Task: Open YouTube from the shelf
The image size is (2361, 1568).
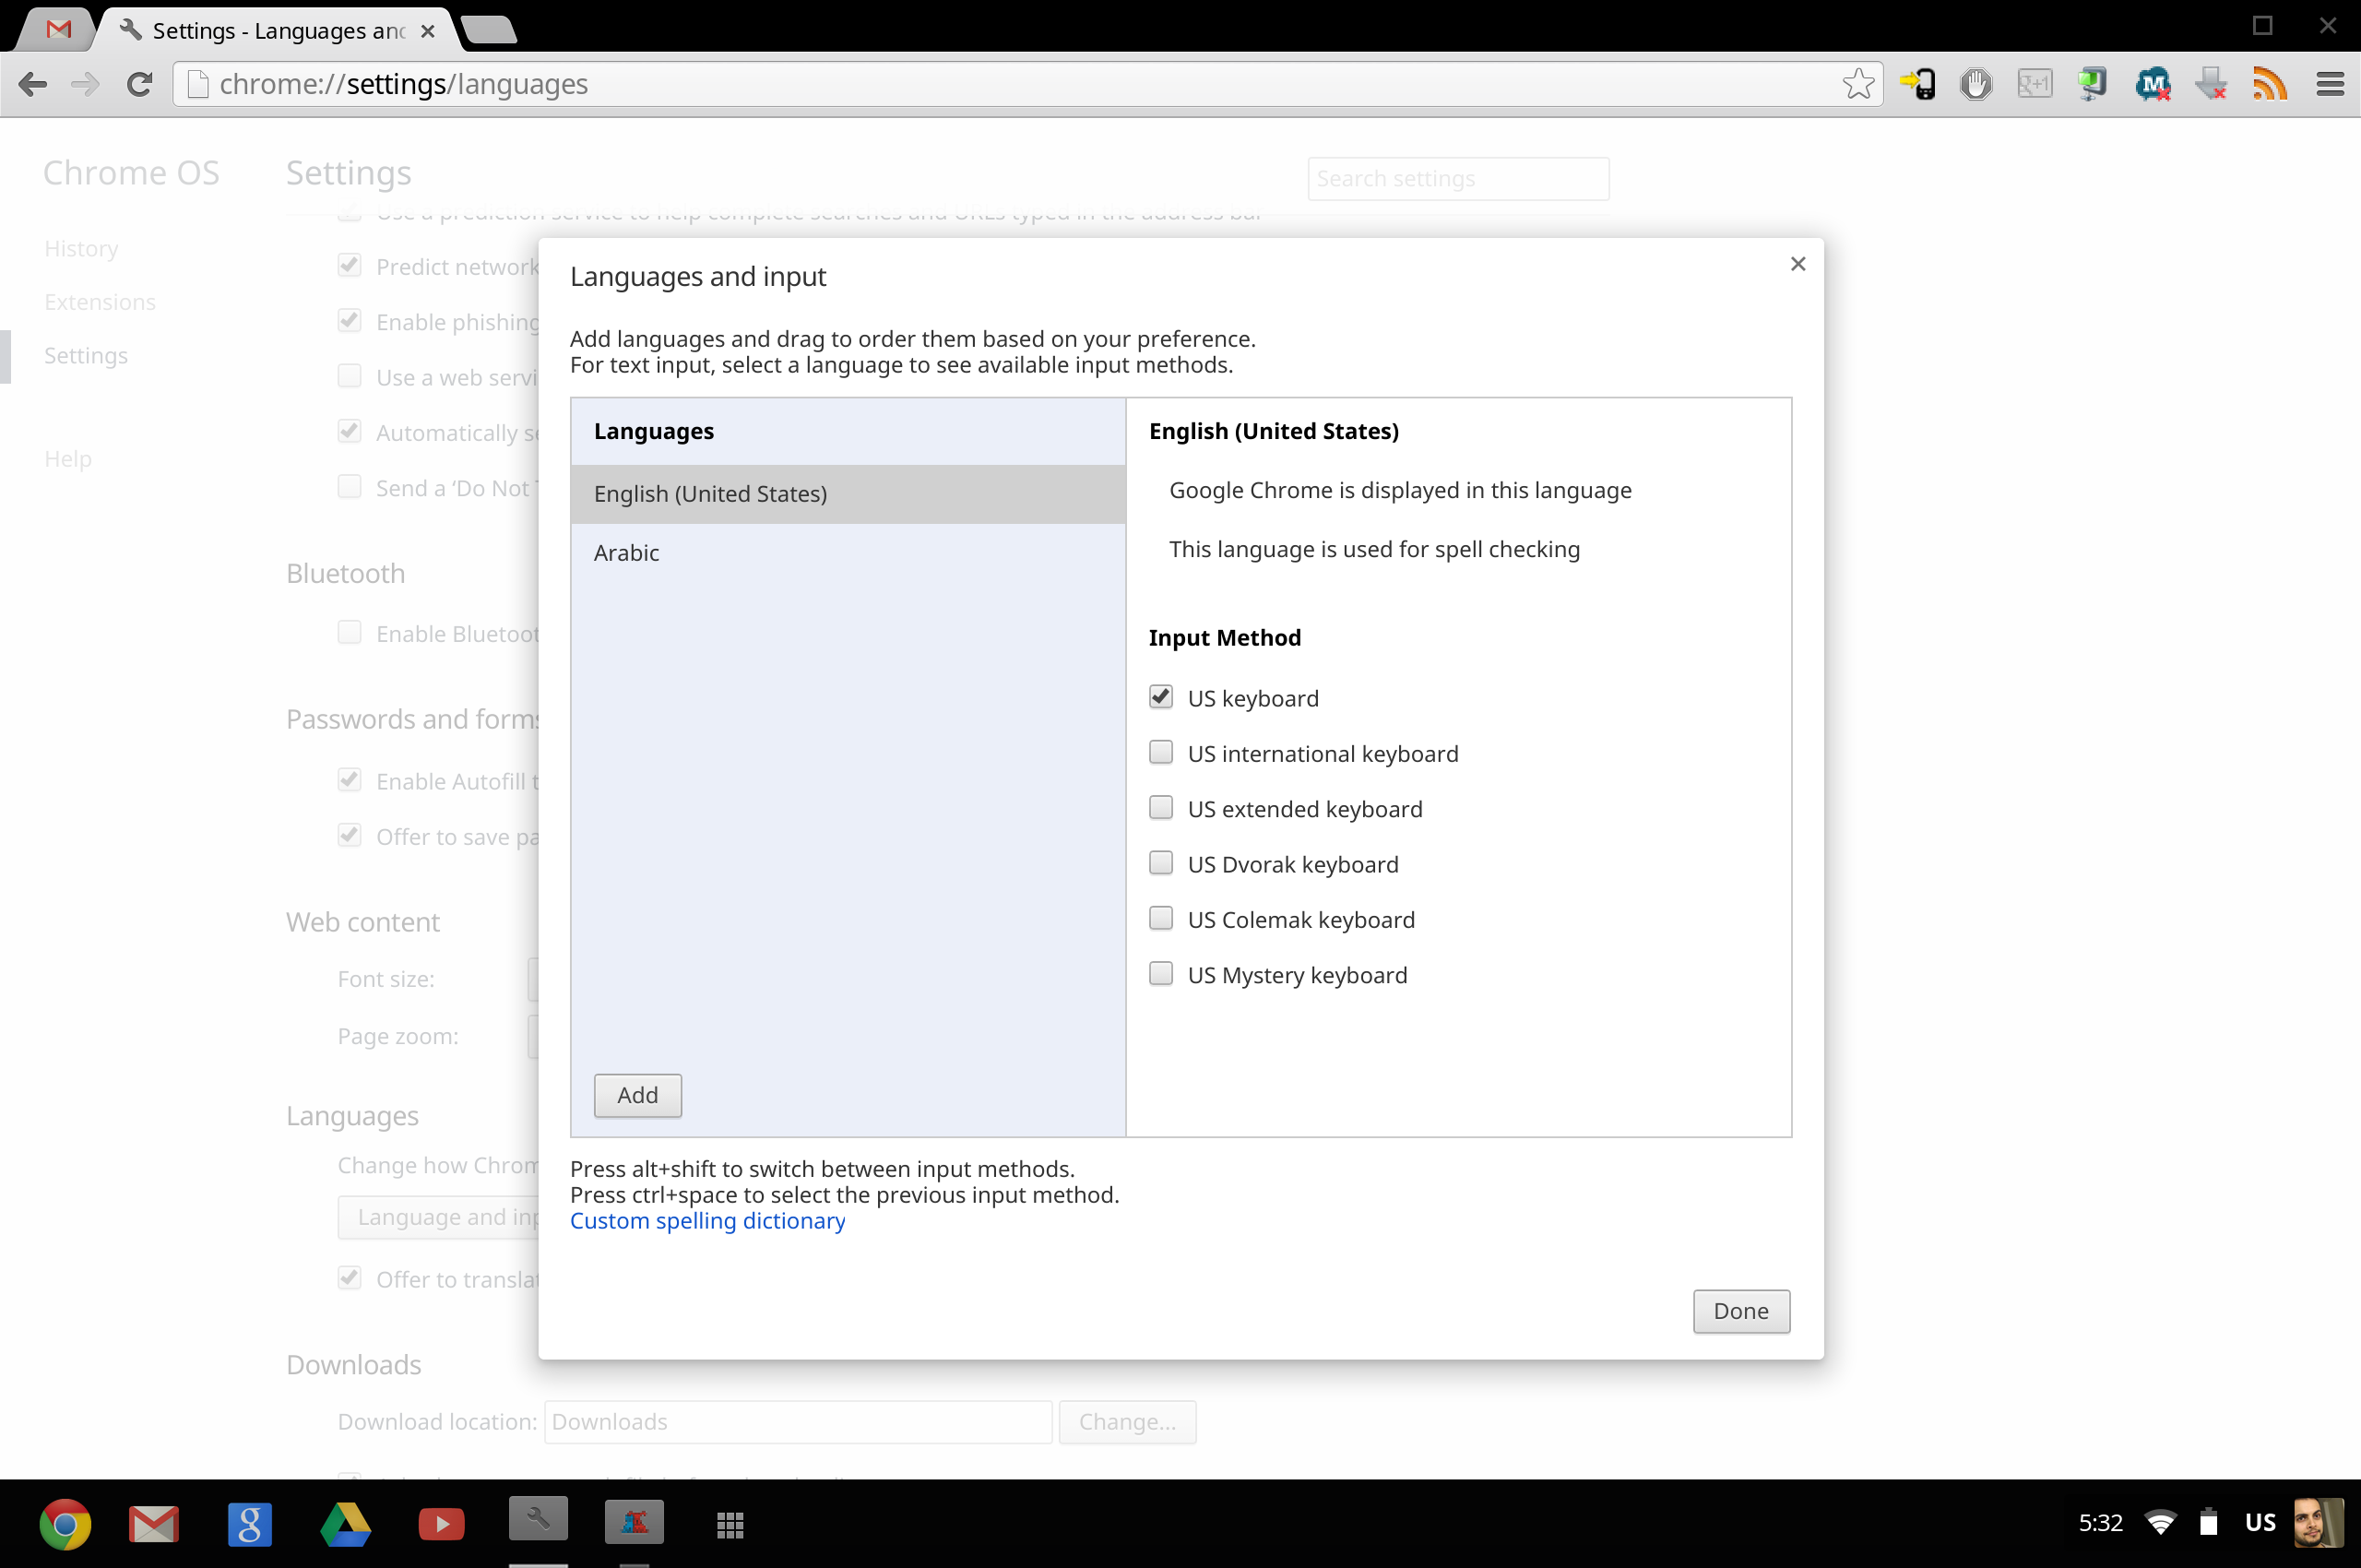Action: click(441, 1524)
